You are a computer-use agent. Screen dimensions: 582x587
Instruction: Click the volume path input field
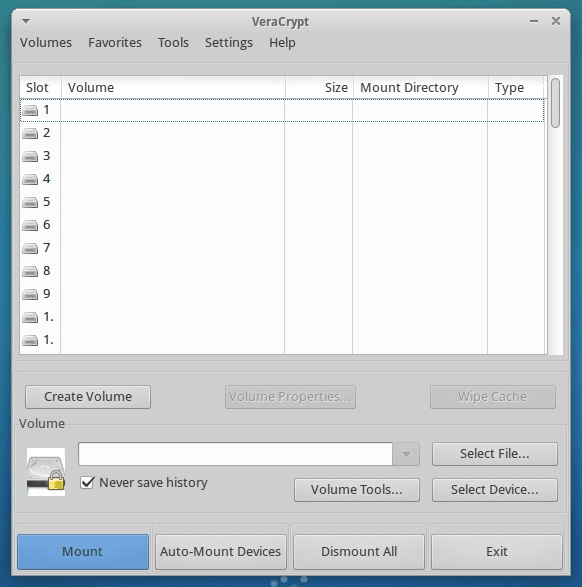click(x=235, y=454)
